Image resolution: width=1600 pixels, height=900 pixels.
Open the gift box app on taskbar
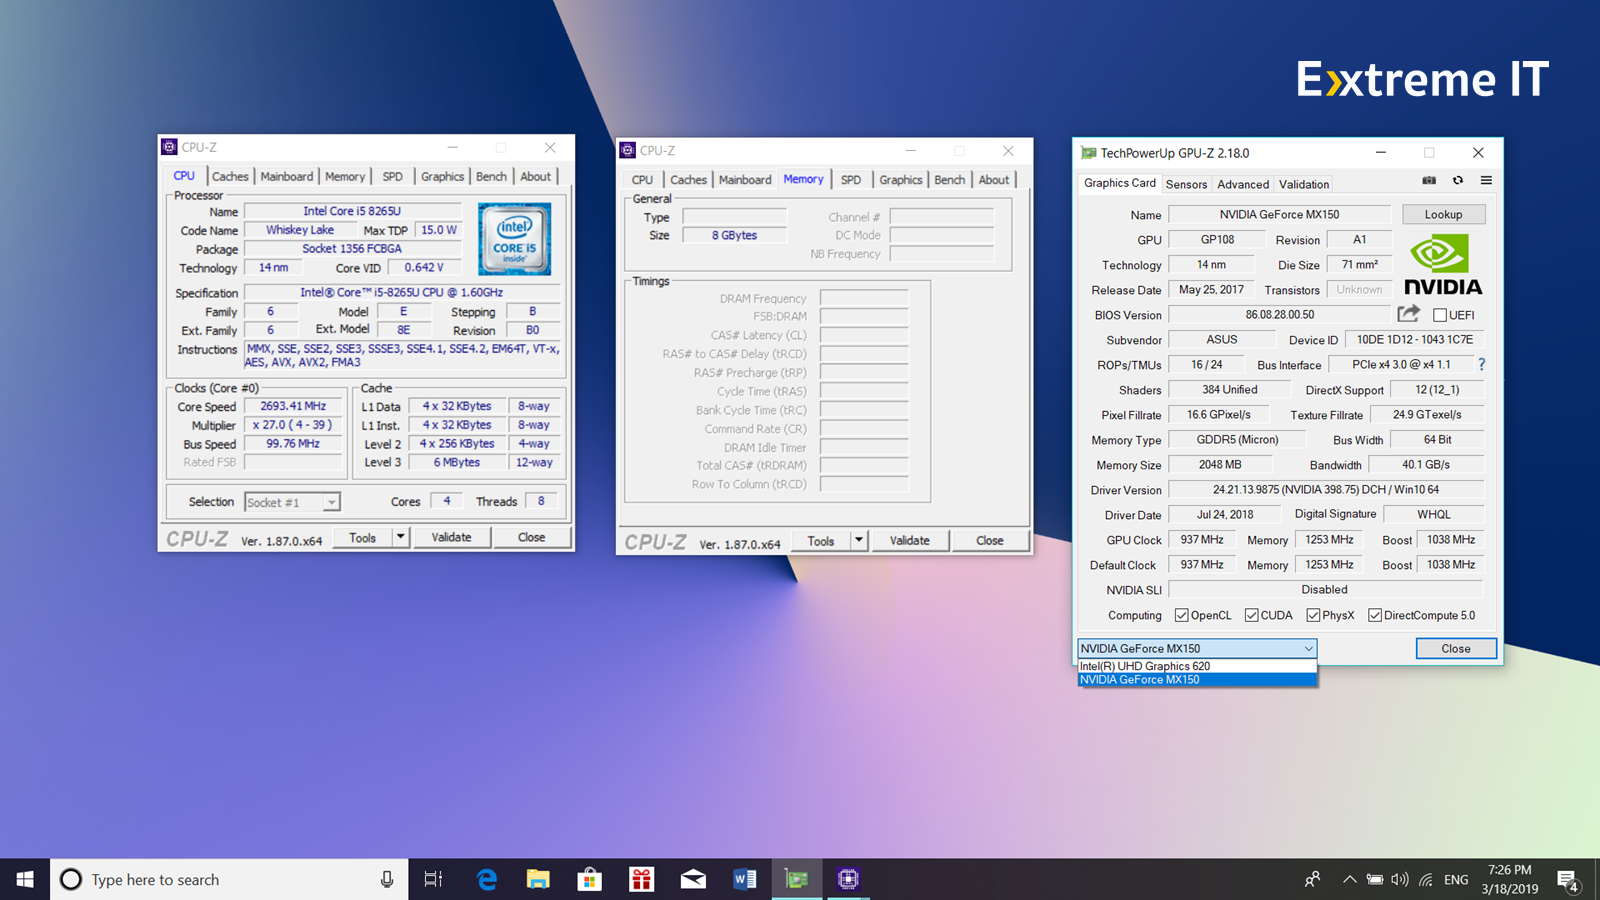641,879
